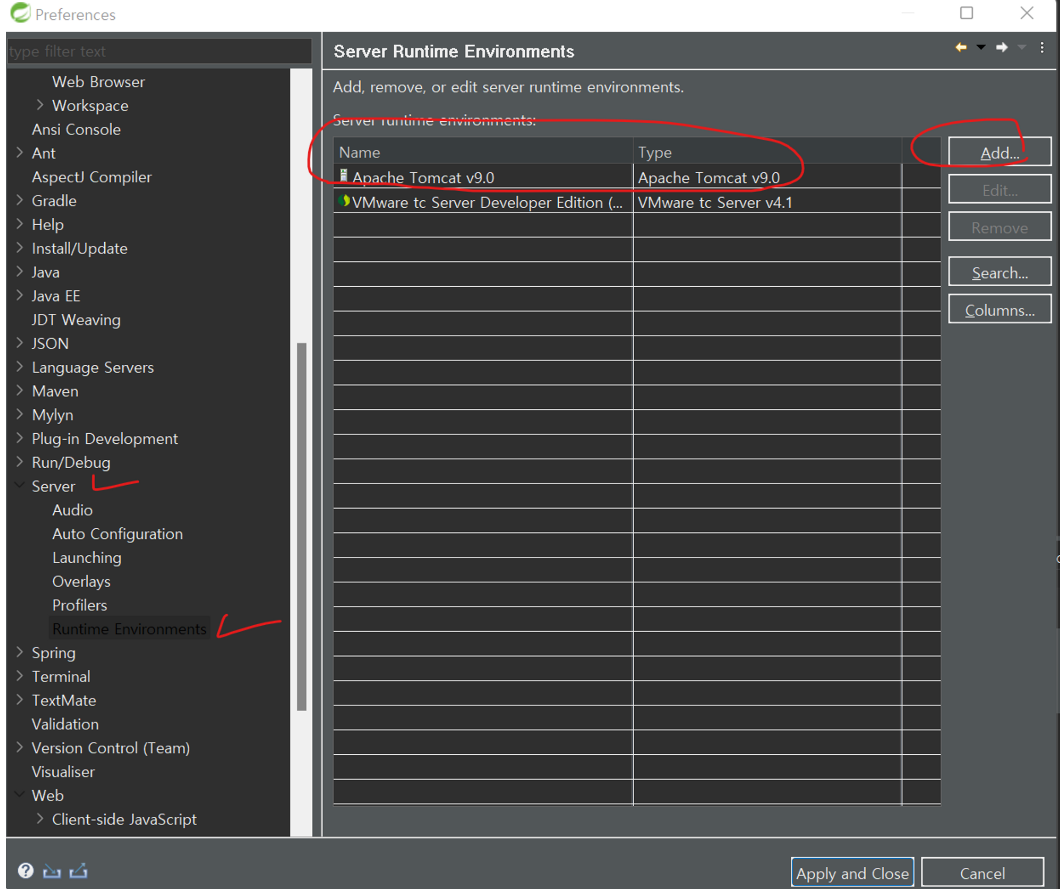Select Runtime Environments tree item

129,629
